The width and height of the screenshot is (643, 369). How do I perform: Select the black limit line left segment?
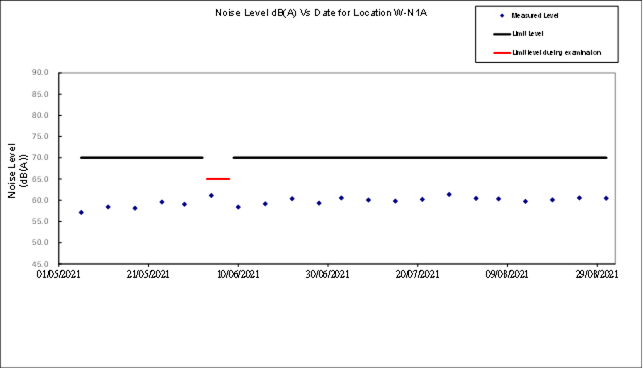click(141, 157)
